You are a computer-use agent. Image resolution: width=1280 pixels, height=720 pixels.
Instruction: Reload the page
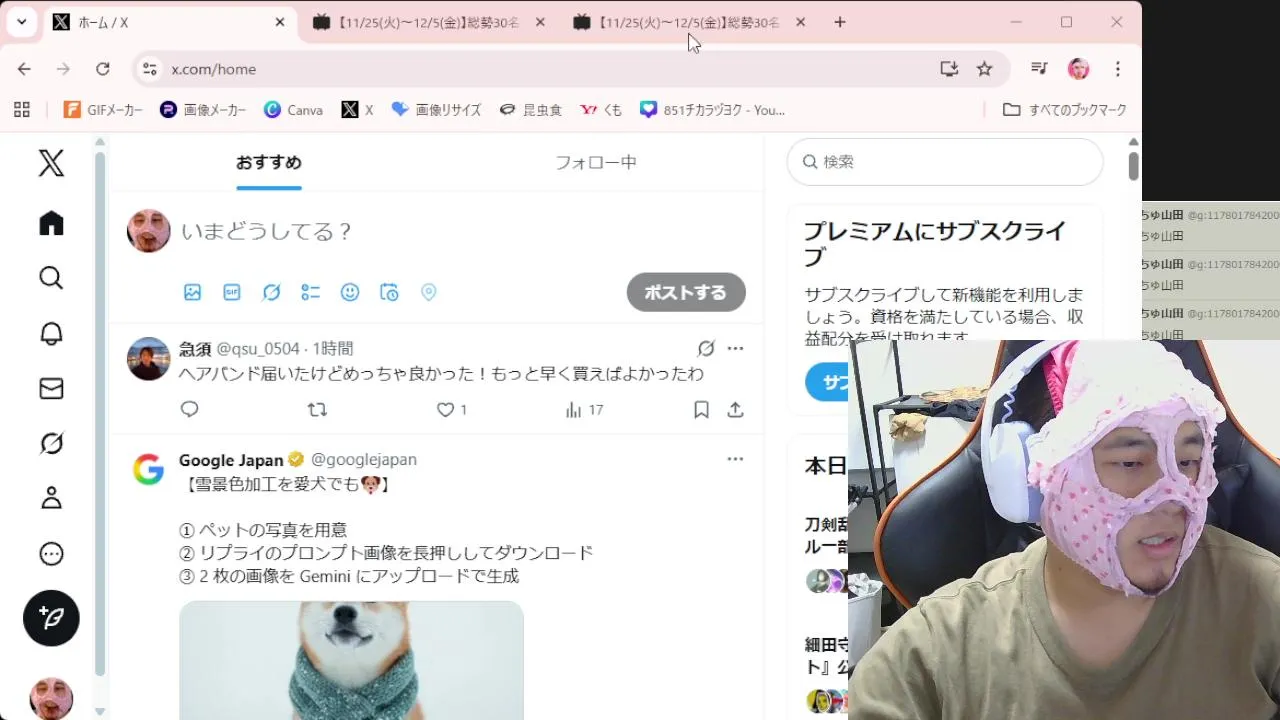pos(102,69)
